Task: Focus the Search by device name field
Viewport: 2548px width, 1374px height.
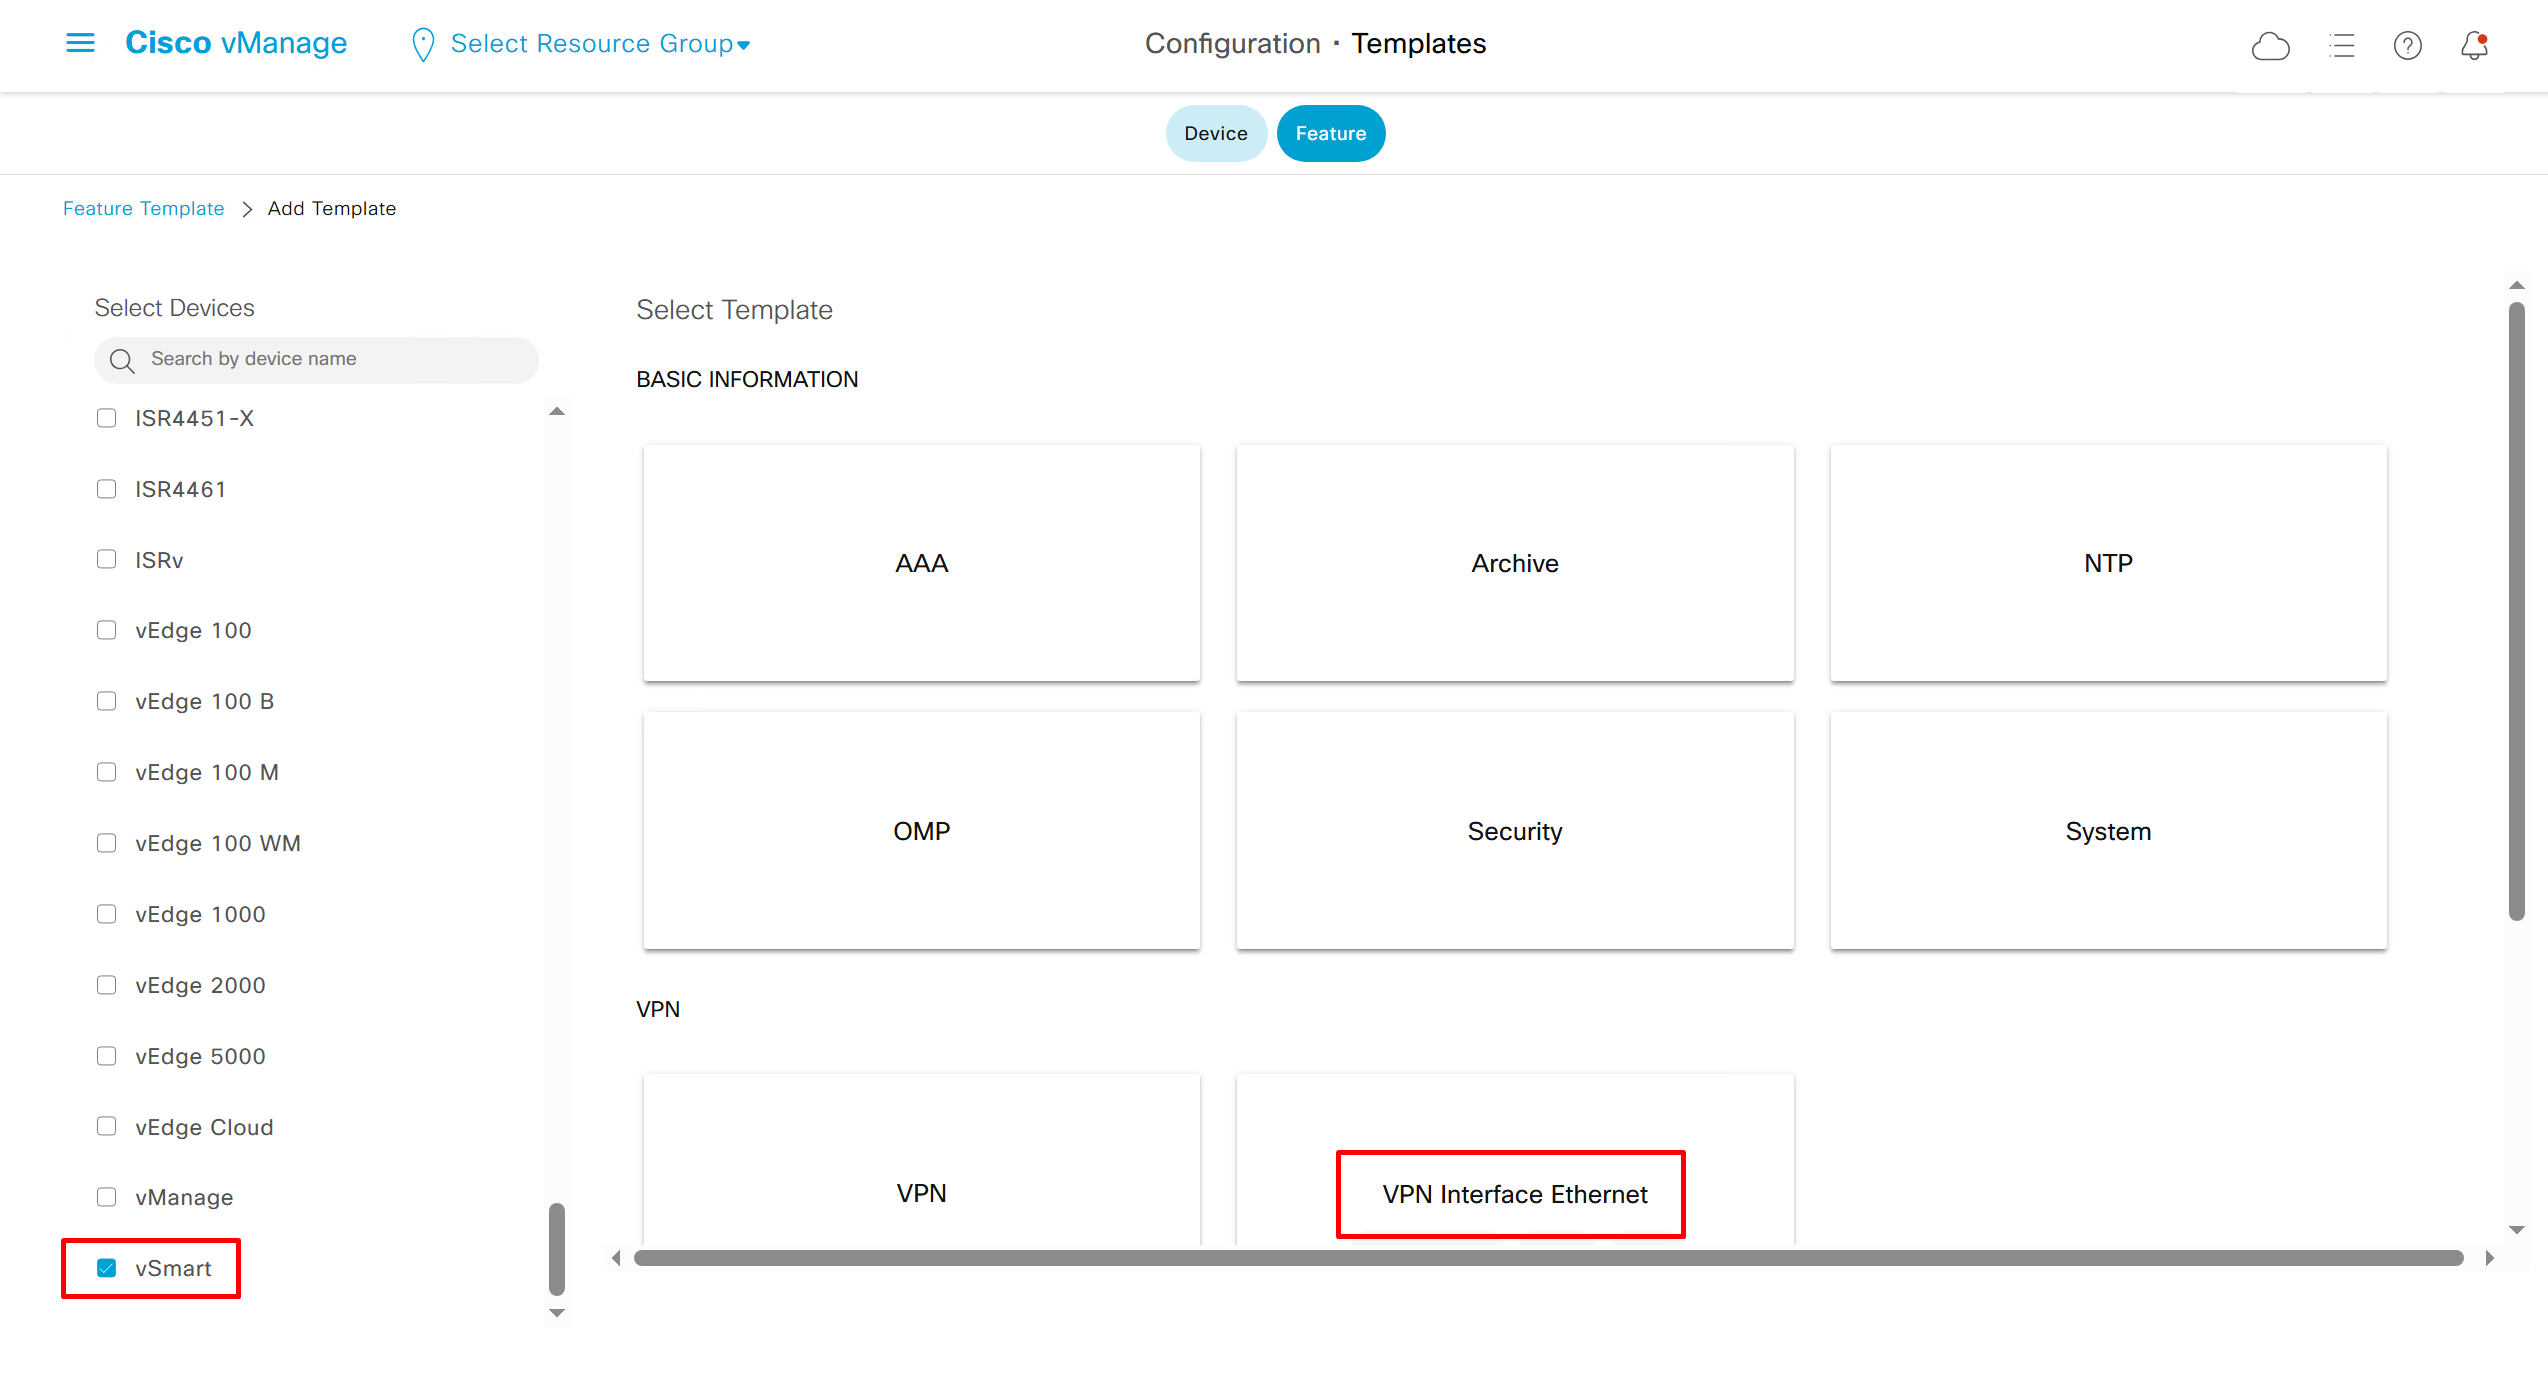Action: (330, 359)
